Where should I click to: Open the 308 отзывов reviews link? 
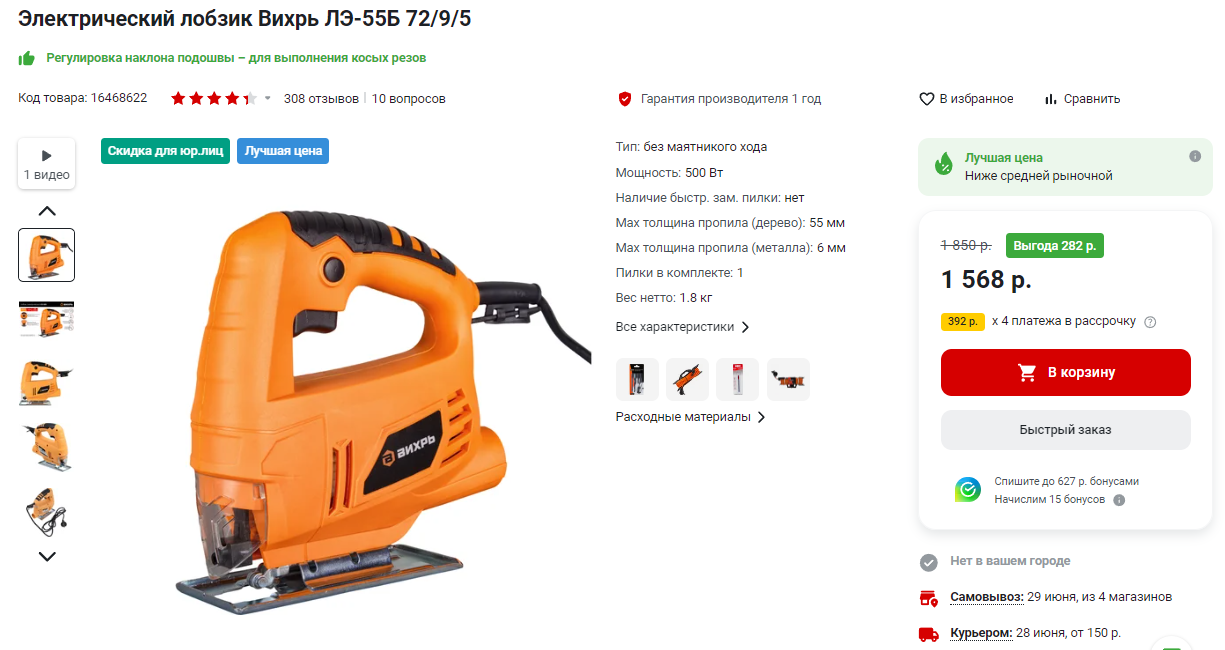point(321,99)
